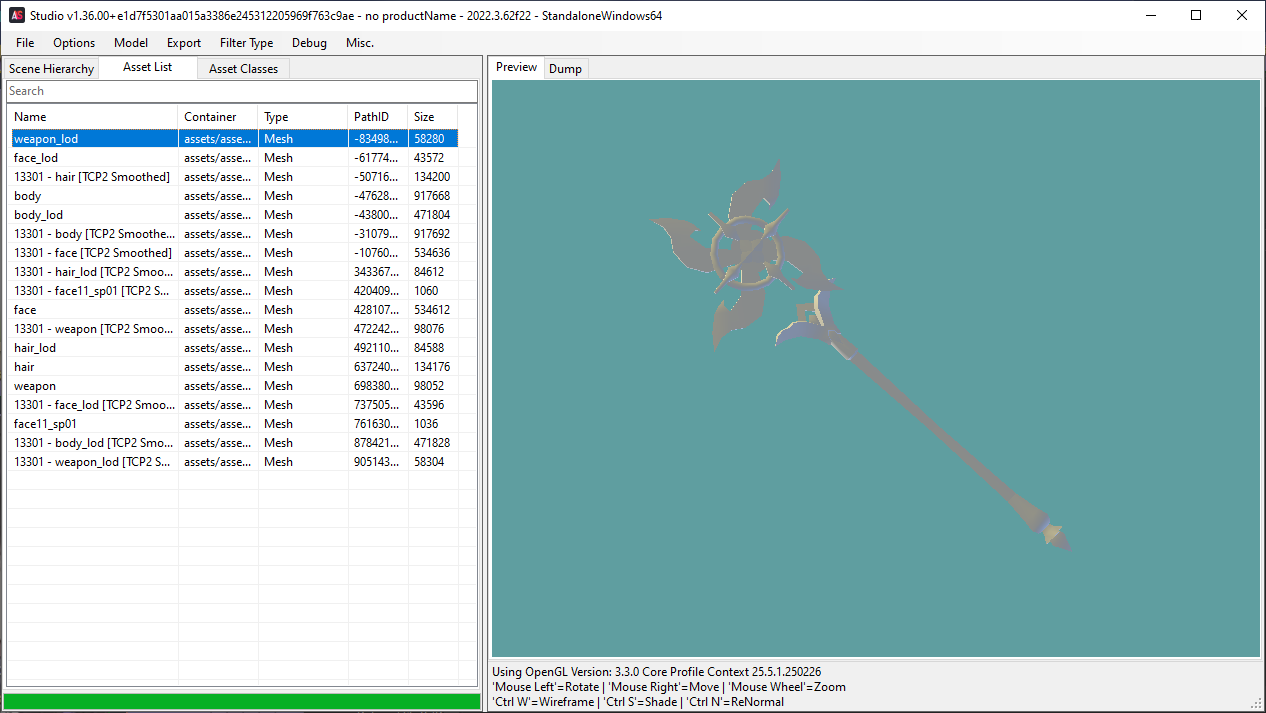The width and height of the screenshot is (1266, 713).
Task: Select the weapon mesh asset row
Action: coord(234,386)
